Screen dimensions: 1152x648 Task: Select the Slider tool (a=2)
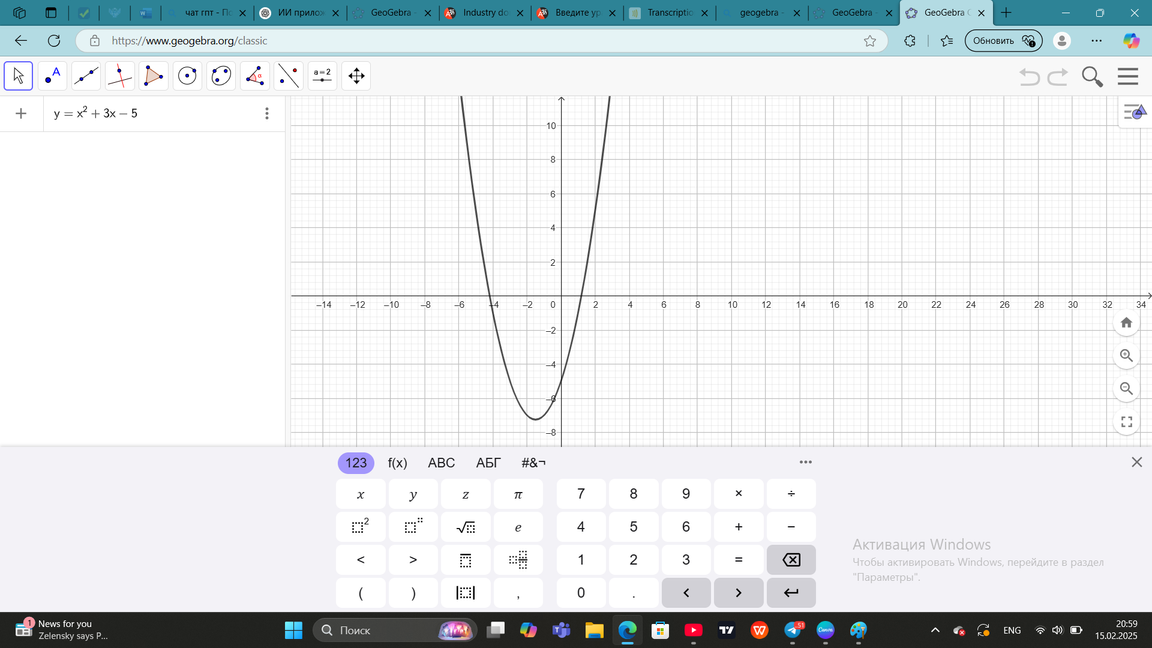321,76
